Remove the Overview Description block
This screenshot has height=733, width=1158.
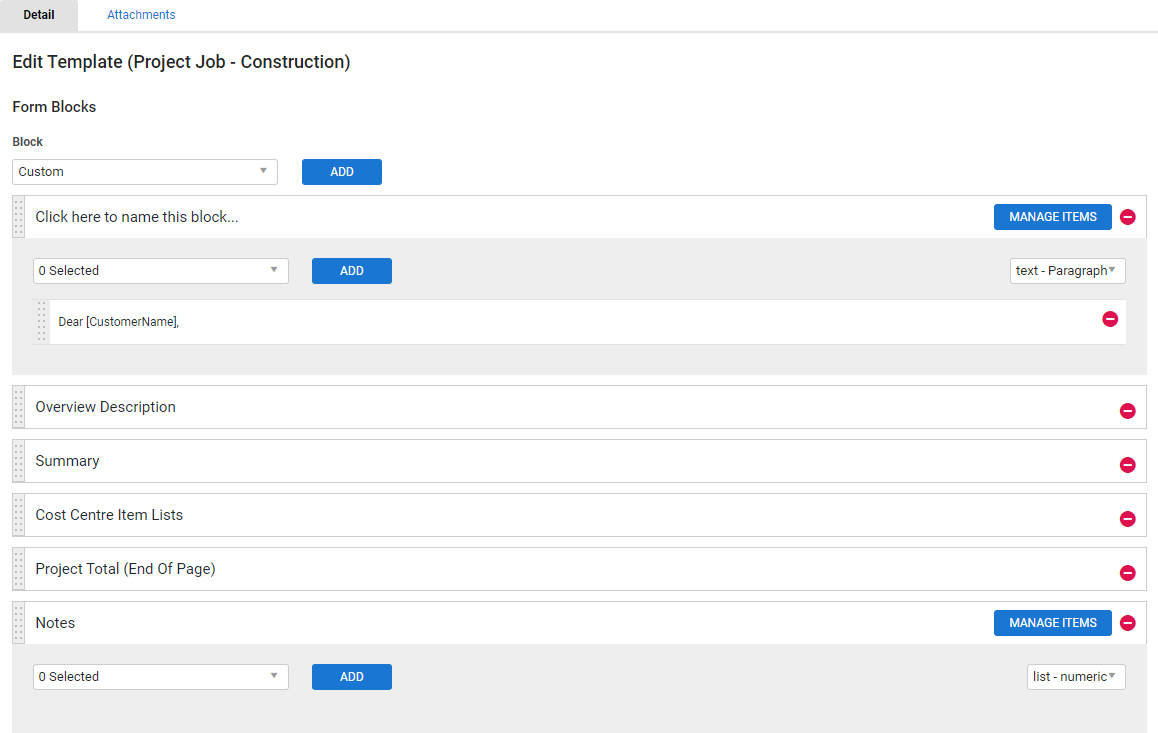(x=1127, y=410)
